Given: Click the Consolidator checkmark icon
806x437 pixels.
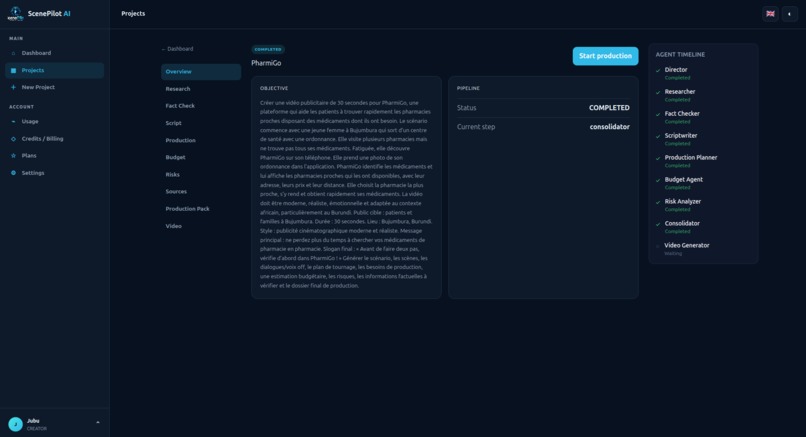Looking at the screenshot, I should tap(658, 224).
